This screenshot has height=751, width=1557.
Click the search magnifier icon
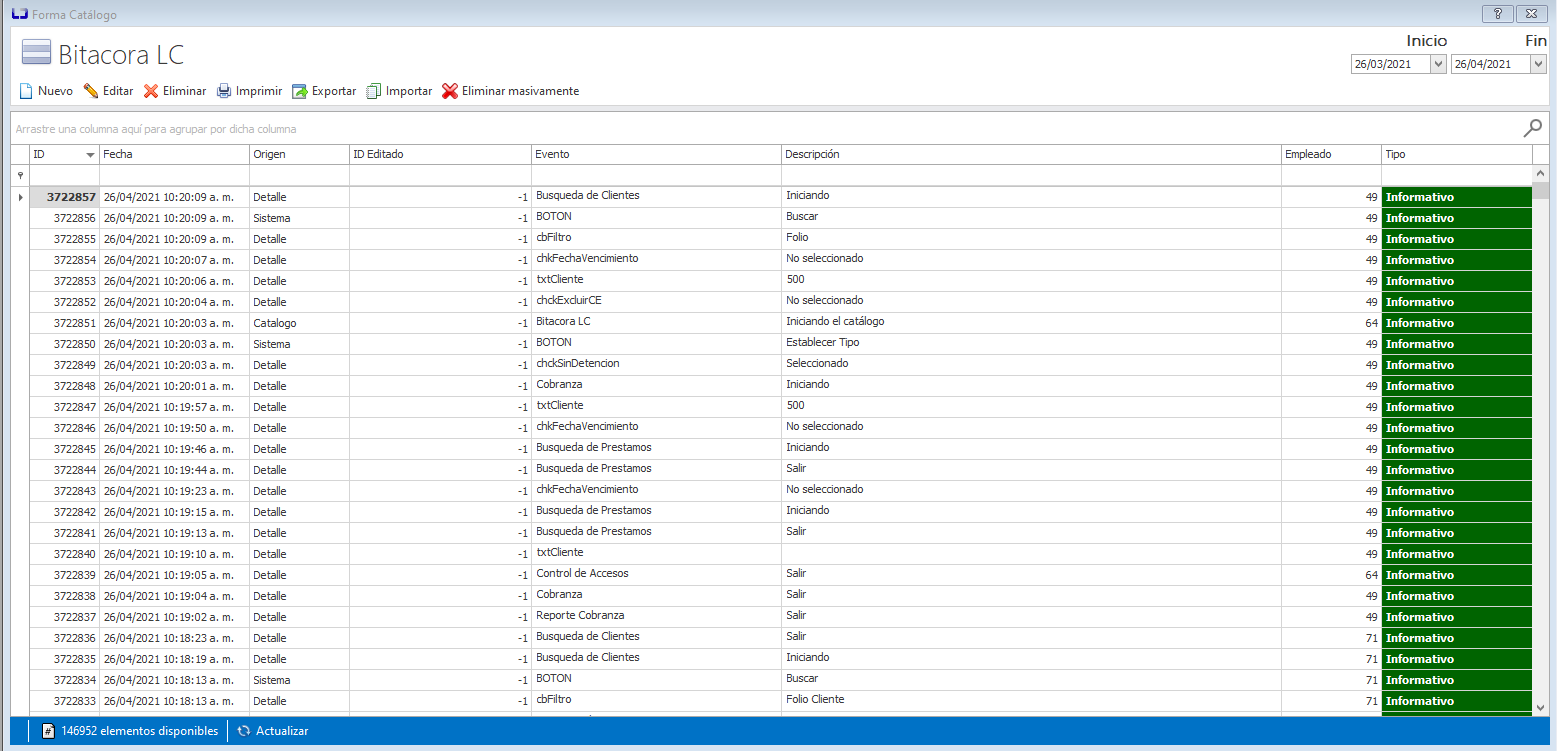(1532, 128)
